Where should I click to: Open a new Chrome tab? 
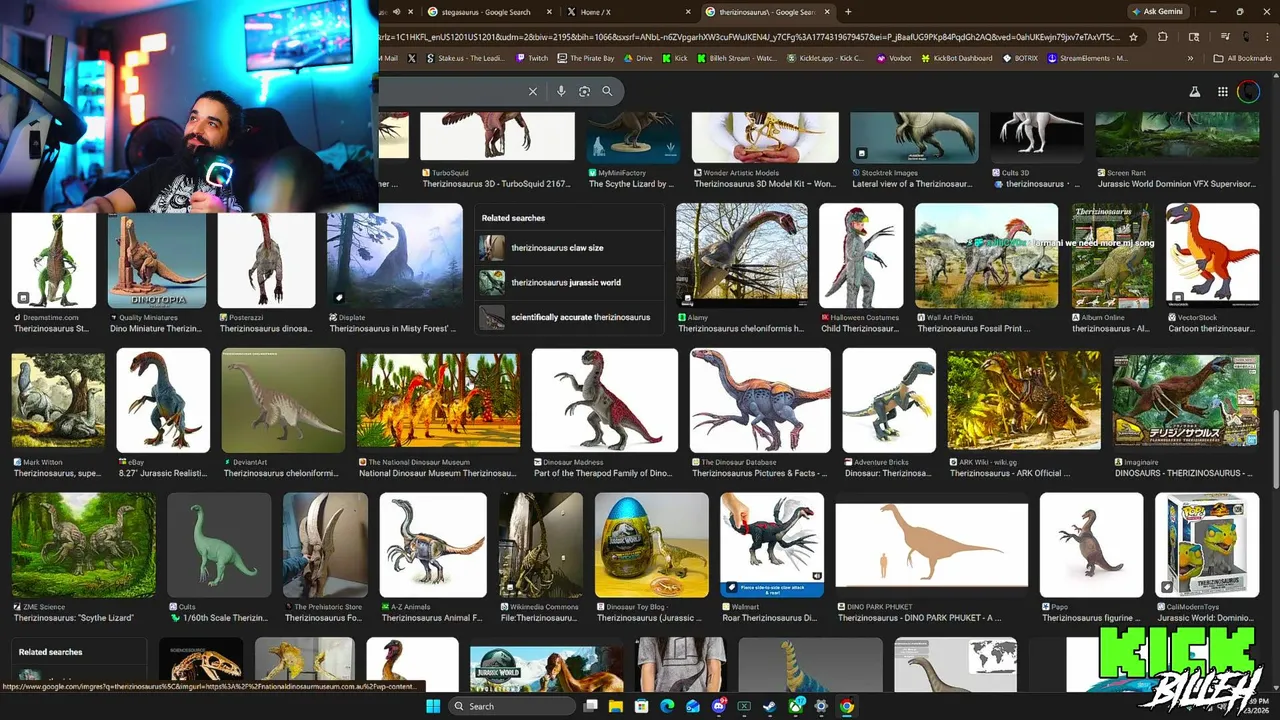point(848,12)
